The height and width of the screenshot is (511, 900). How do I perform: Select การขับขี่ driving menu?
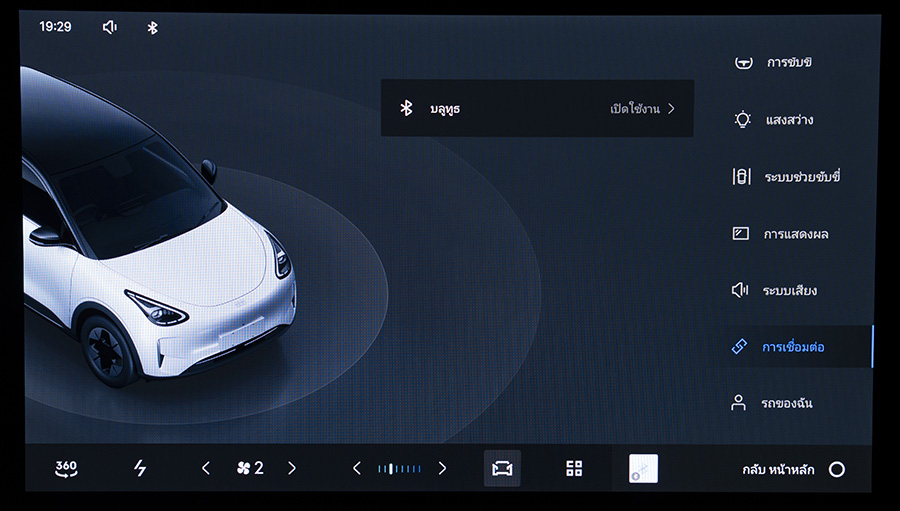pyautogui.click(x=788, y=63)
